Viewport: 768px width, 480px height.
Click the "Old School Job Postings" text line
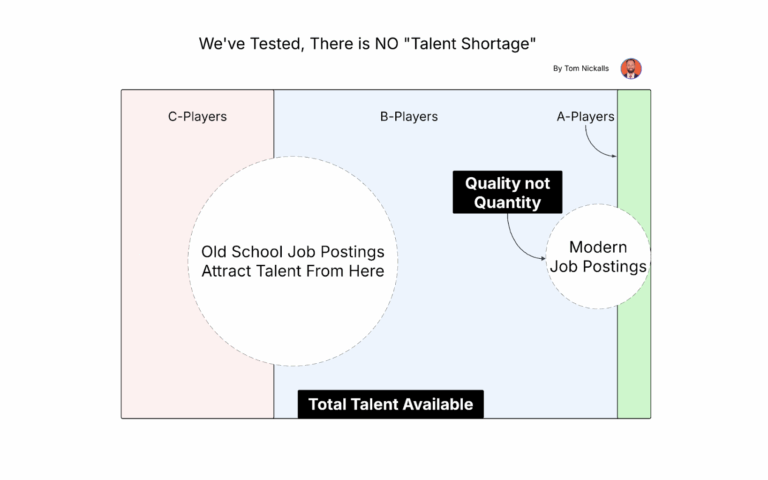pos(292,252)
